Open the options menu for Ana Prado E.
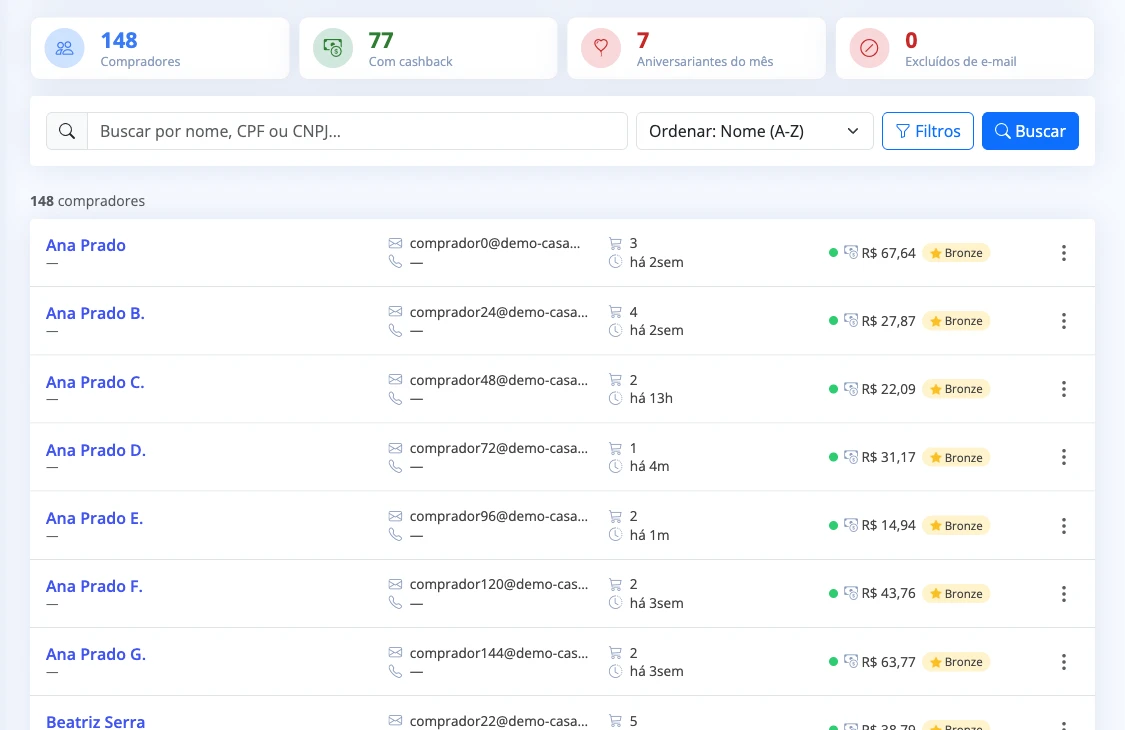1125x730 pixels. tap(1064, 525)
